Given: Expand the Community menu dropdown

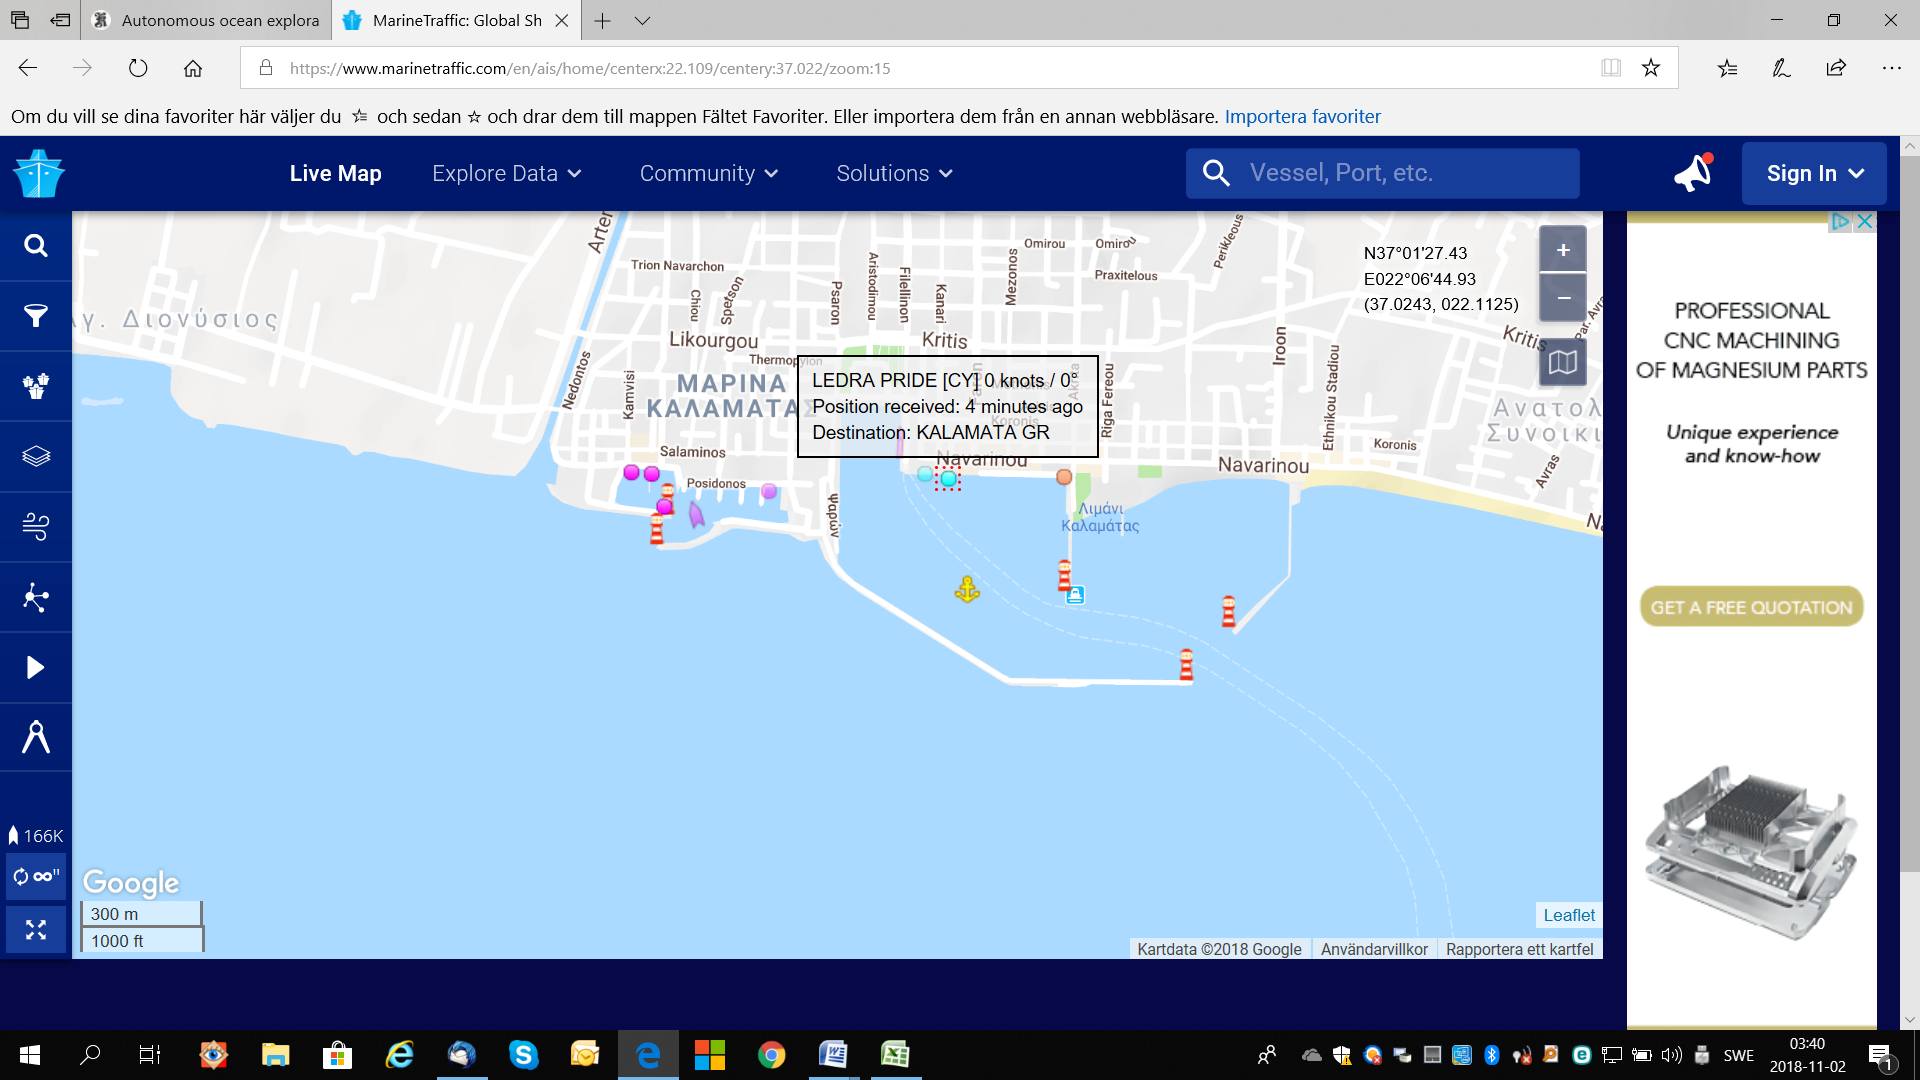Looking at the screenshot, I should (708, 173).
